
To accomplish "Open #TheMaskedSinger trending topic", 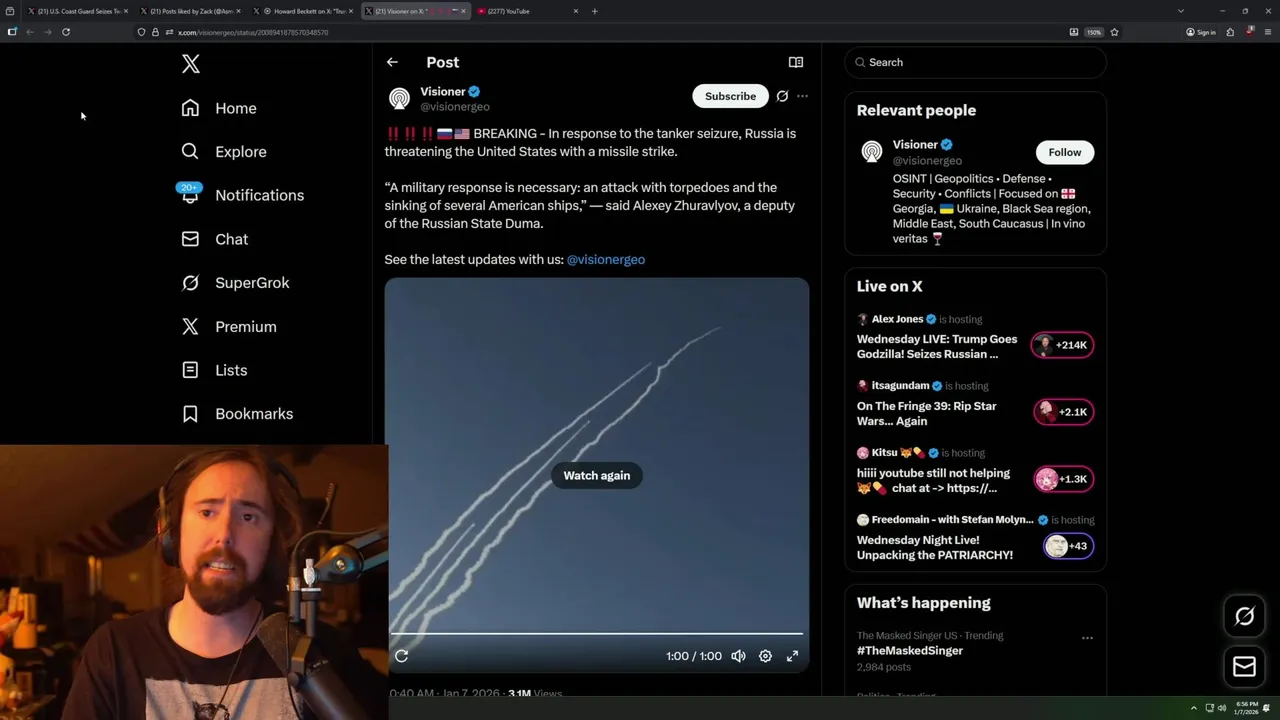I will tap(910, 651).
